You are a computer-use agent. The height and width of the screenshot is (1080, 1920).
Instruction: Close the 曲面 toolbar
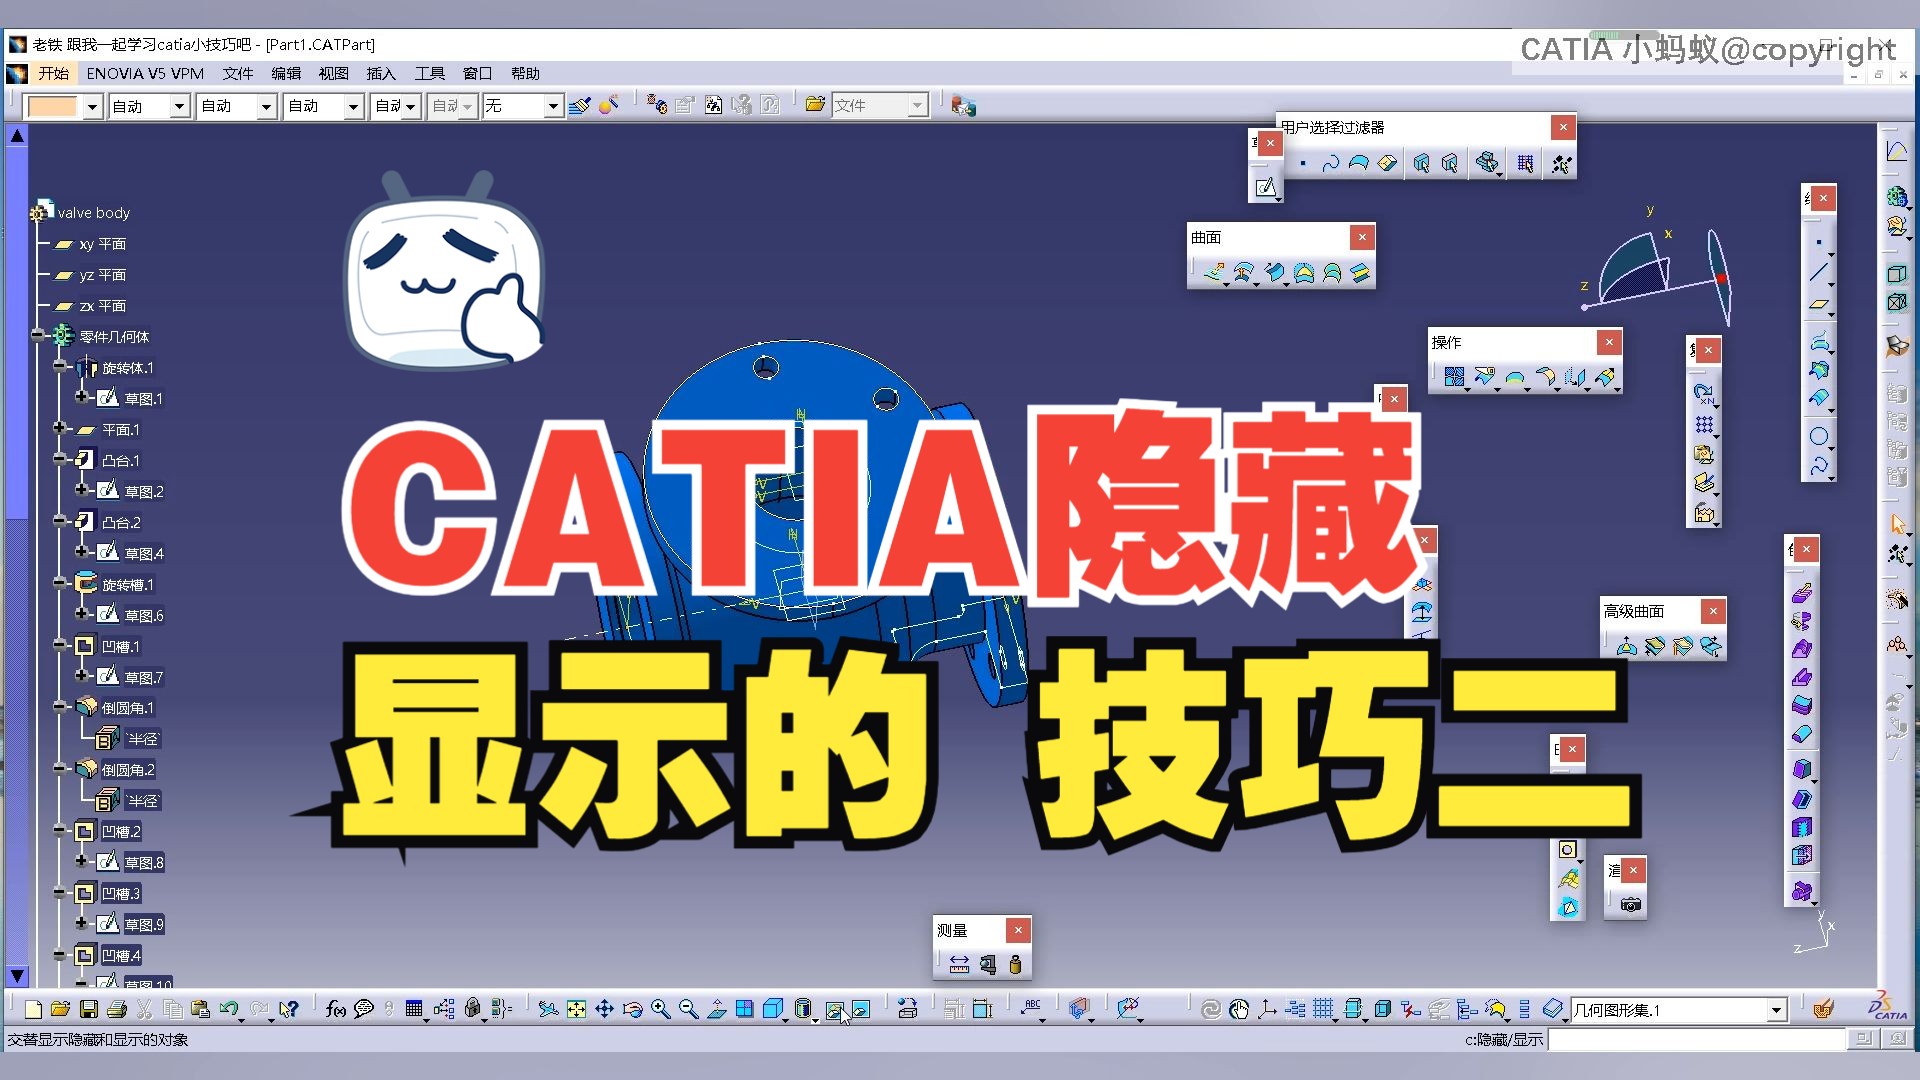[x=1362, y=237]
